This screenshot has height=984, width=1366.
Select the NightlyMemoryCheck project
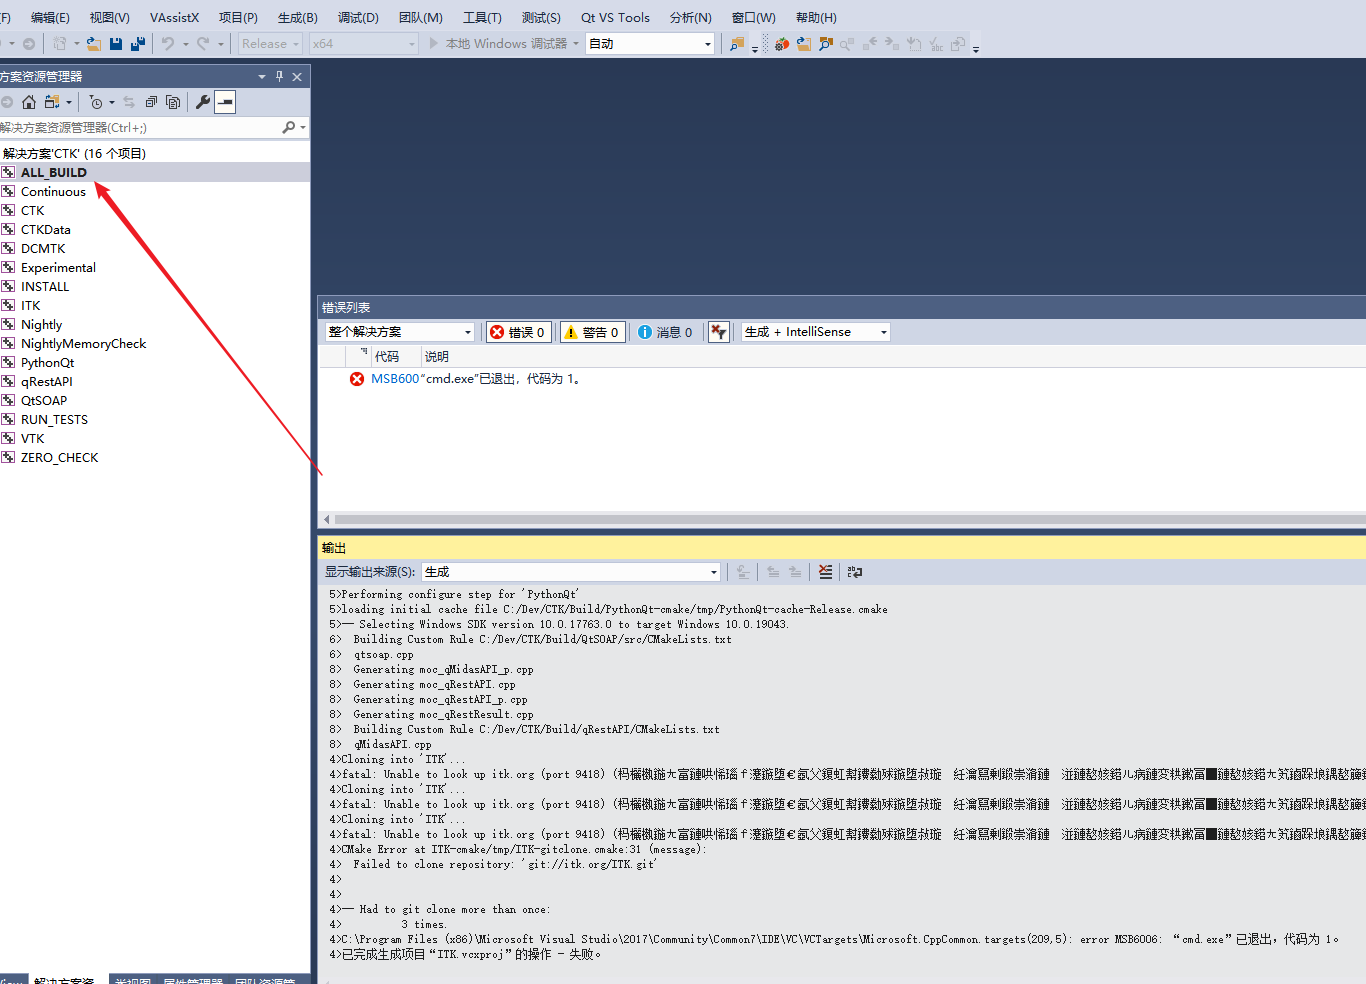tap(83, 343)
